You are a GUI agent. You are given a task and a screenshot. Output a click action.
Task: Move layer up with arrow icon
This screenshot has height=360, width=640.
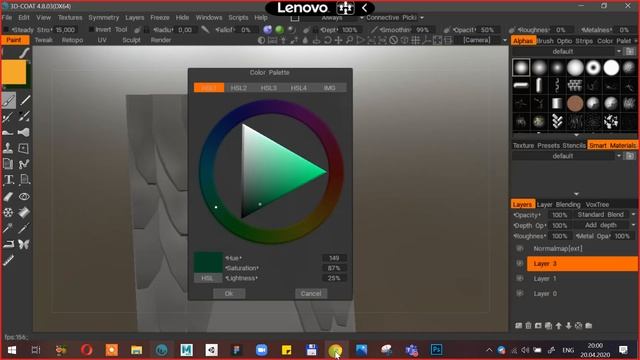tap(558, 326)
